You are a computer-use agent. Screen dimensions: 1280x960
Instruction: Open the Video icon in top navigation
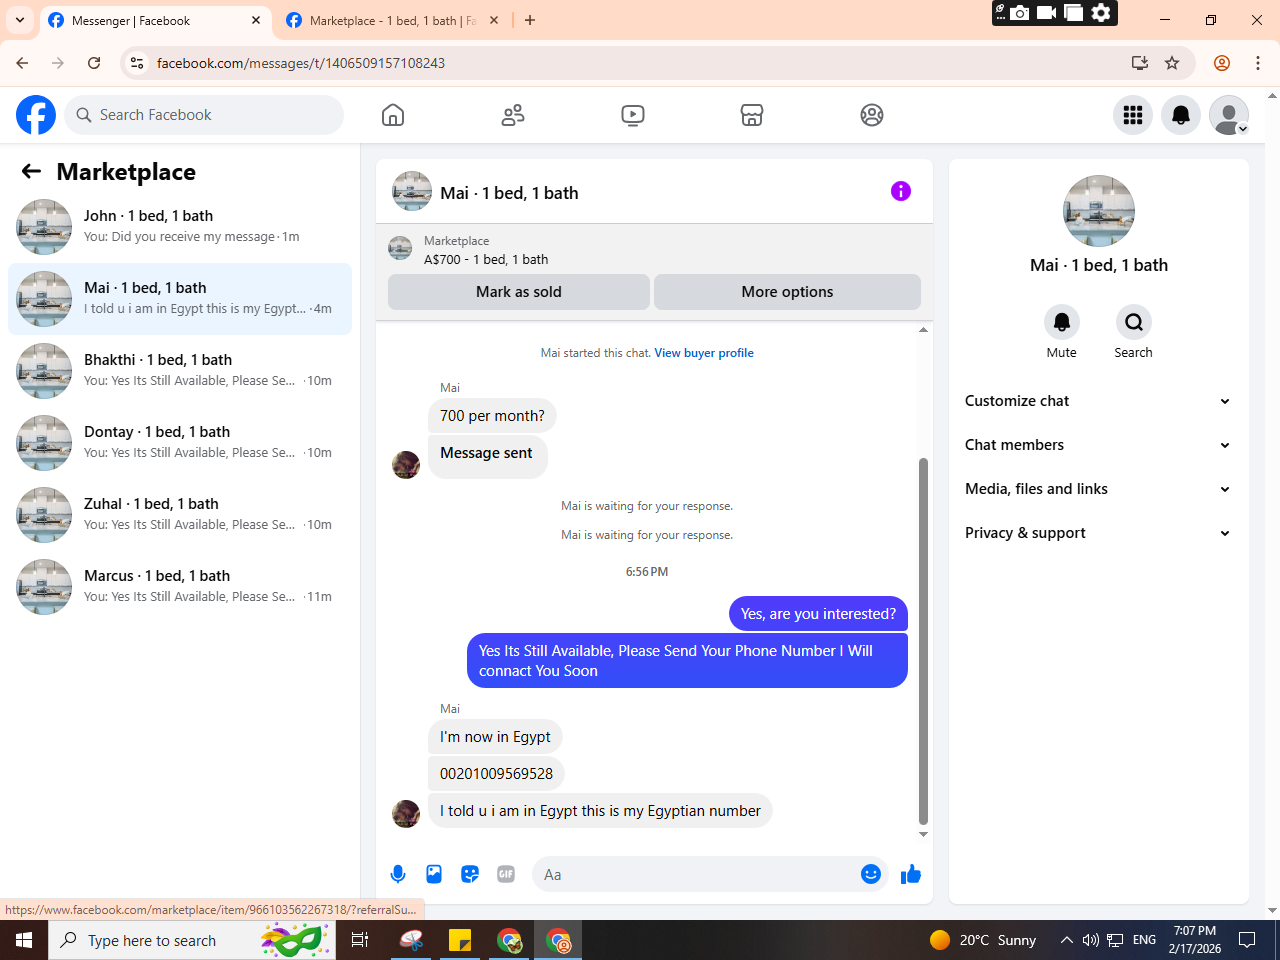click(633, 115)
